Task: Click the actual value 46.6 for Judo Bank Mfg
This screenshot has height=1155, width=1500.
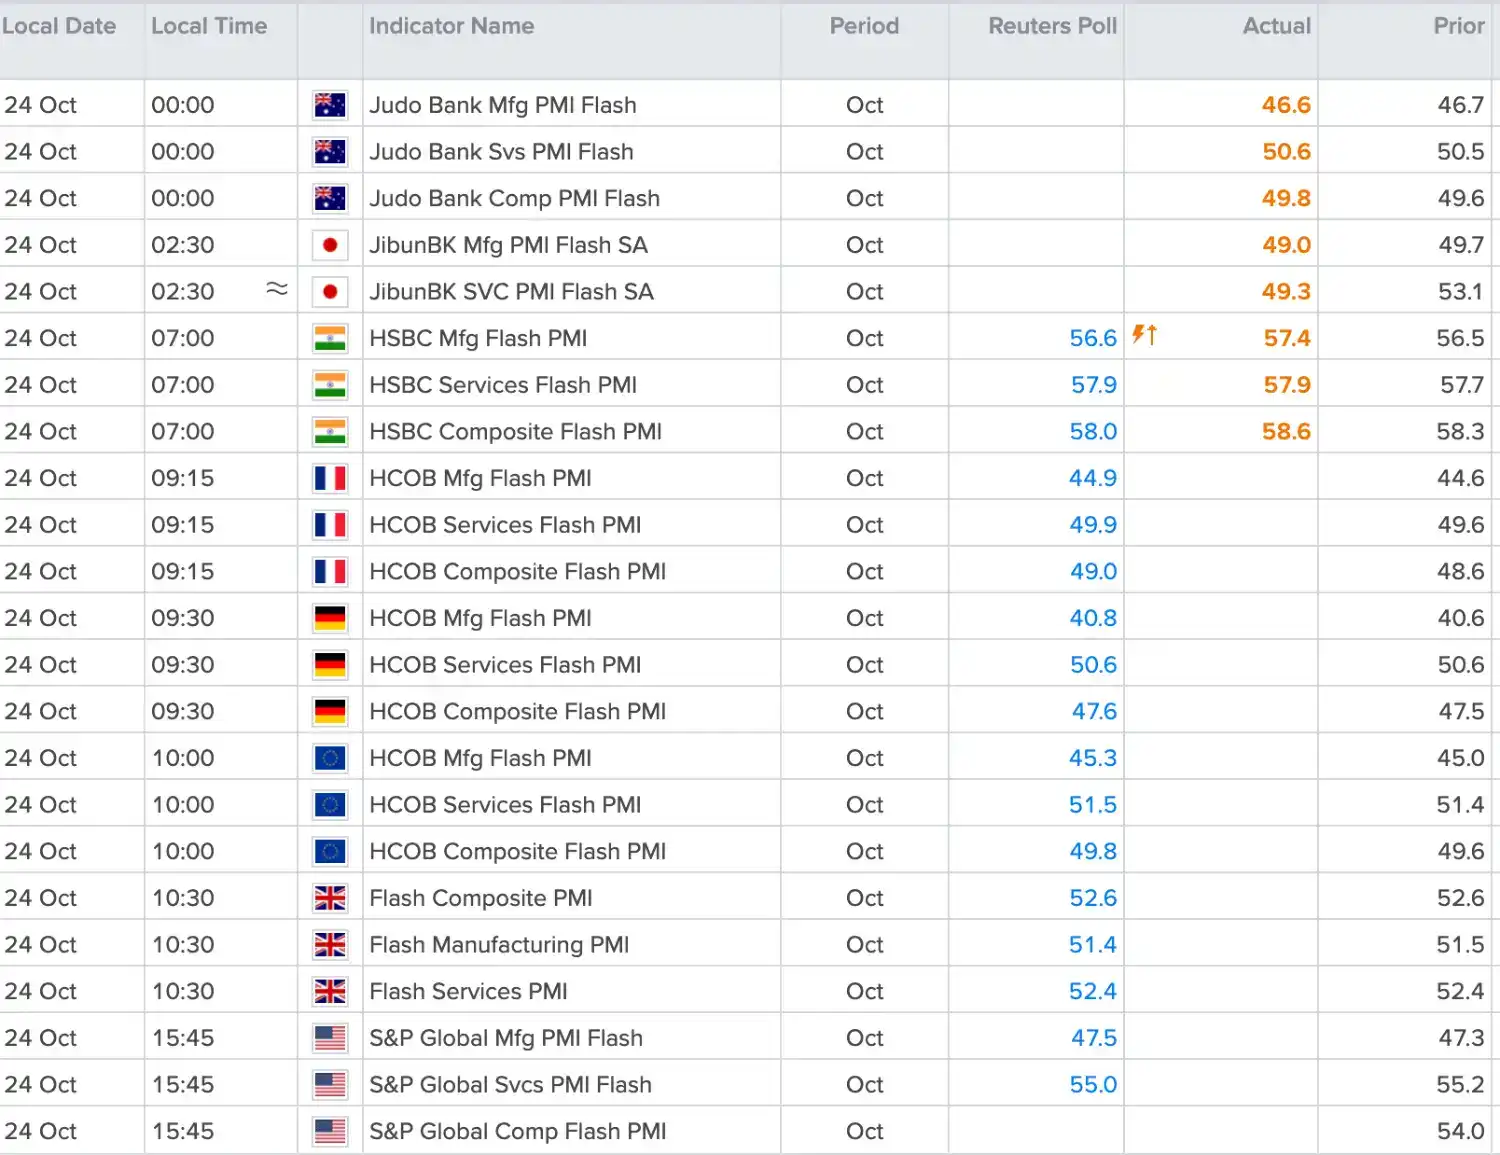Action: [1286, 105]
